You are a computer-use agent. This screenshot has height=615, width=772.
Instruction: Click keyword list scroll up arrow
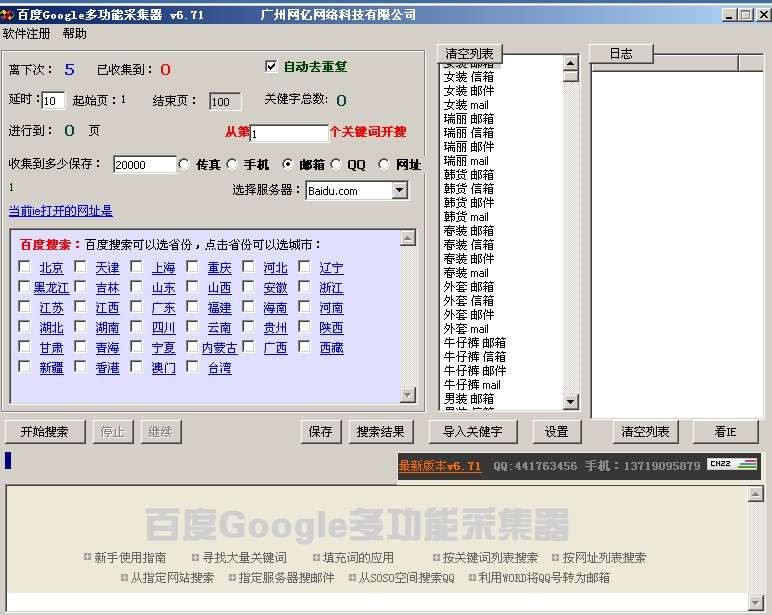coord(570,63)
